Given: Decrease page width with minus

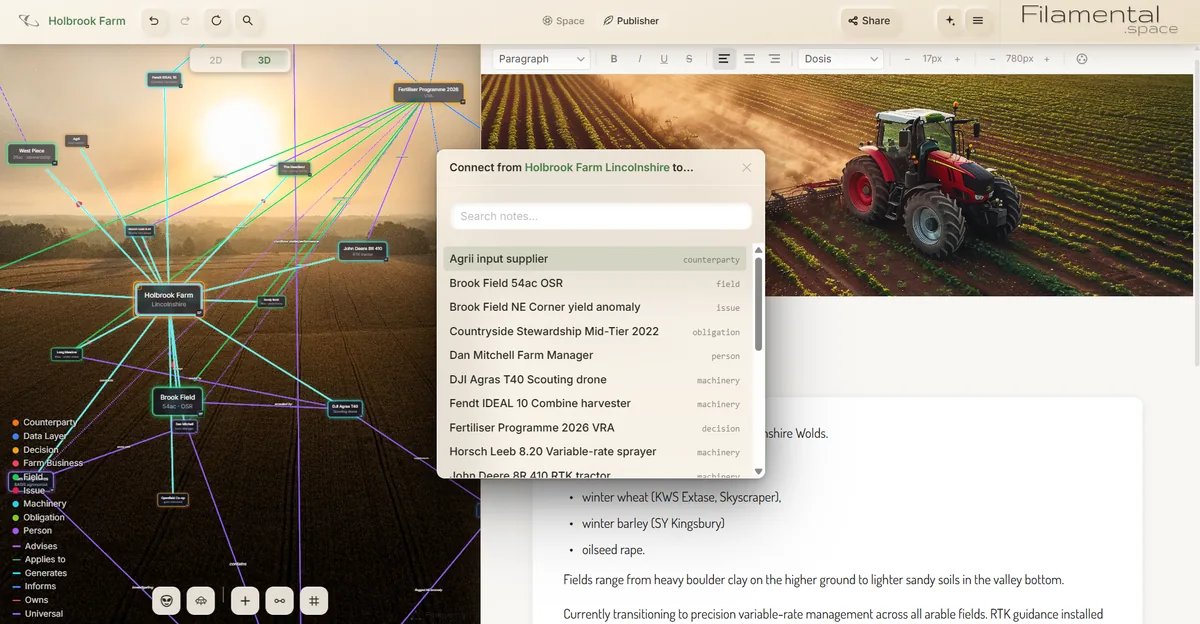Looking at the screenshot, I should [x=992, y=59].
